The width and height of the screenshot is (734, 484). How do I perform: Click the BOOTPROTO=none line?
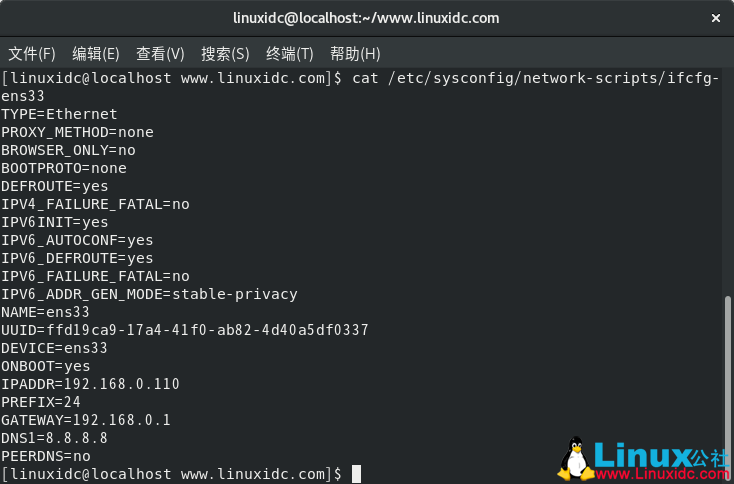tap(64, 168)
